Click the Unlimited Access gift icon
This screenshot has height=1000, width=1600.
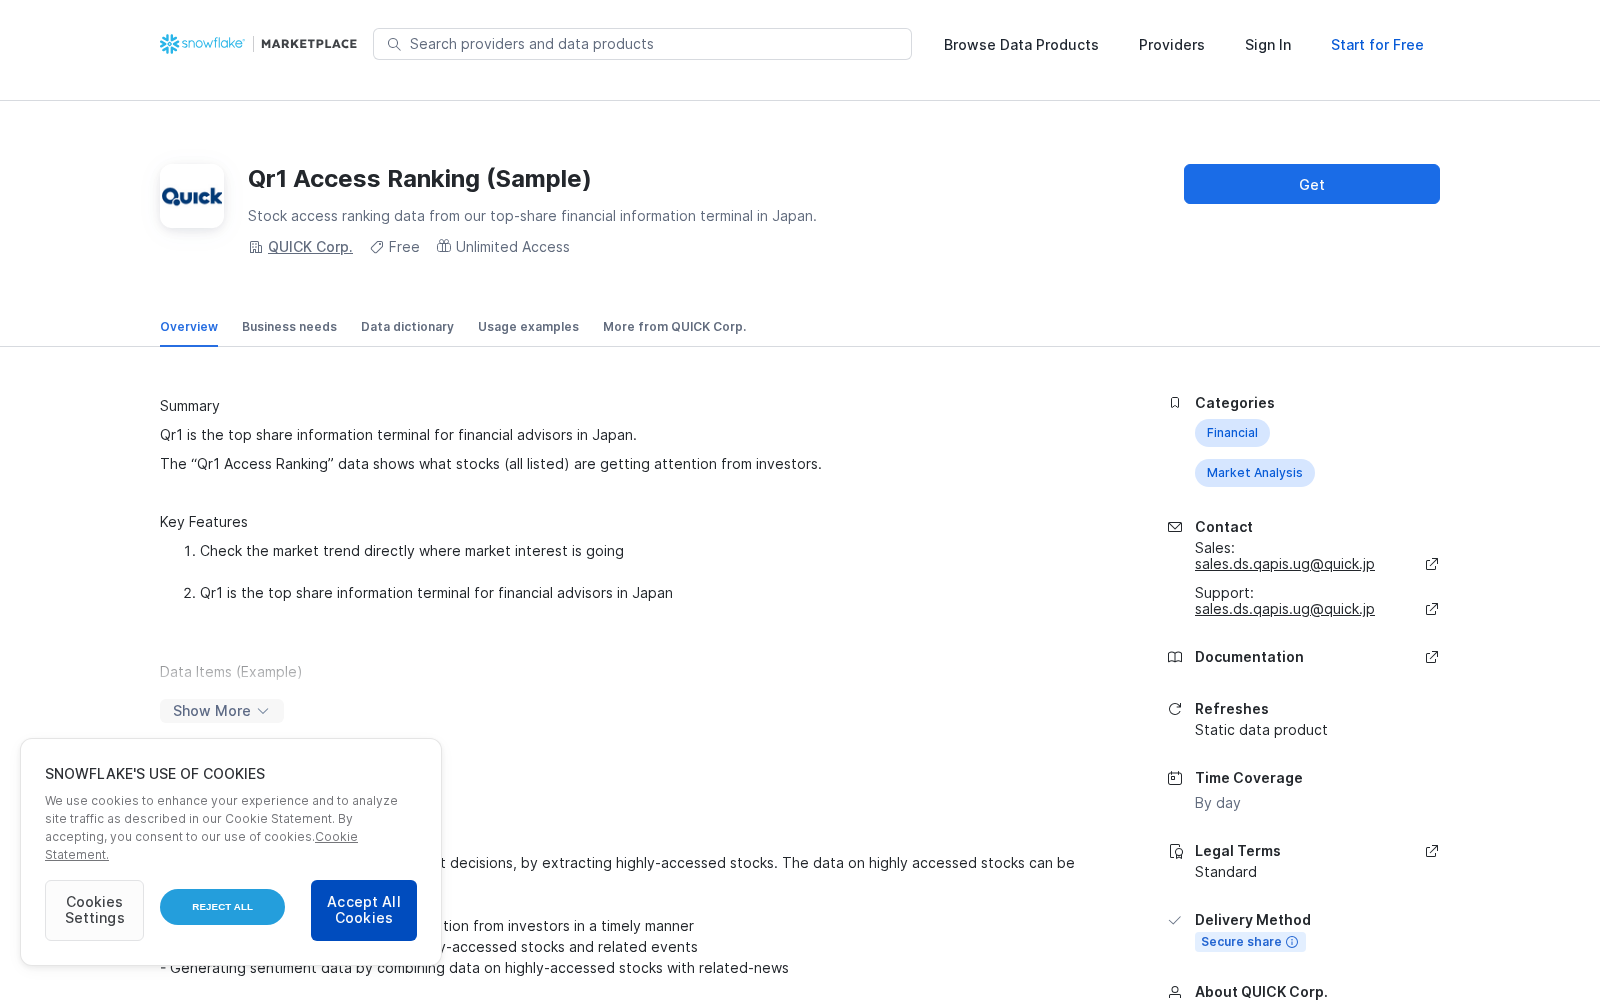(x=444, y=246)
